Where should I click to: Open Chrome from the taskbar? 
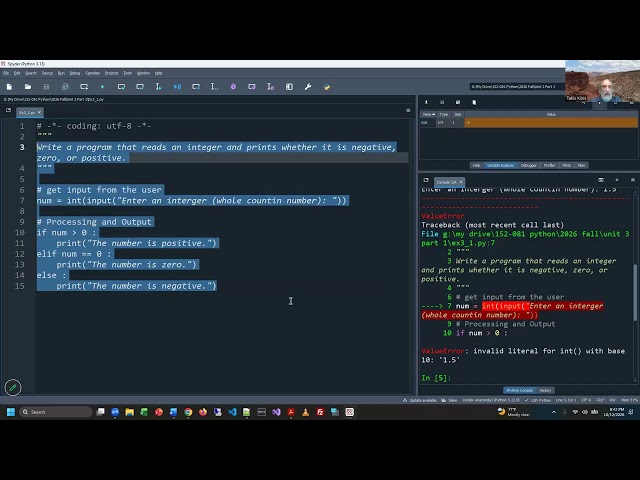[x=188, y=412]
